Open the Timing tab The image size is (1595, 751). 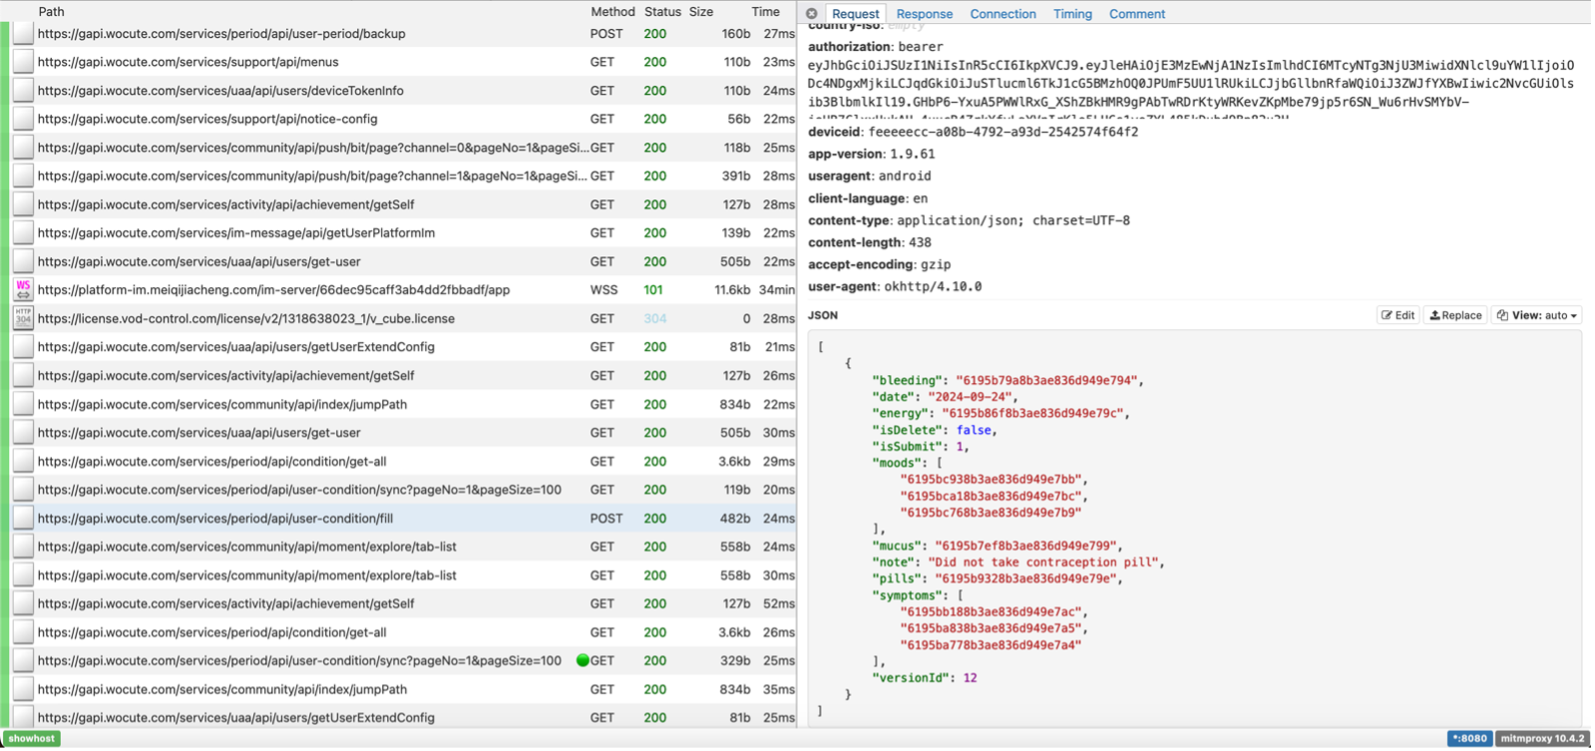pos(1072,14)
